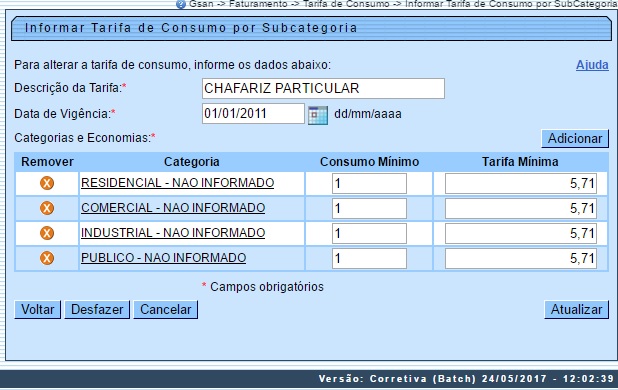This screenshot has height=390, width=618.
Task: Click the 'Descrição da Tarifa:' label
Action: click(67, 88)
